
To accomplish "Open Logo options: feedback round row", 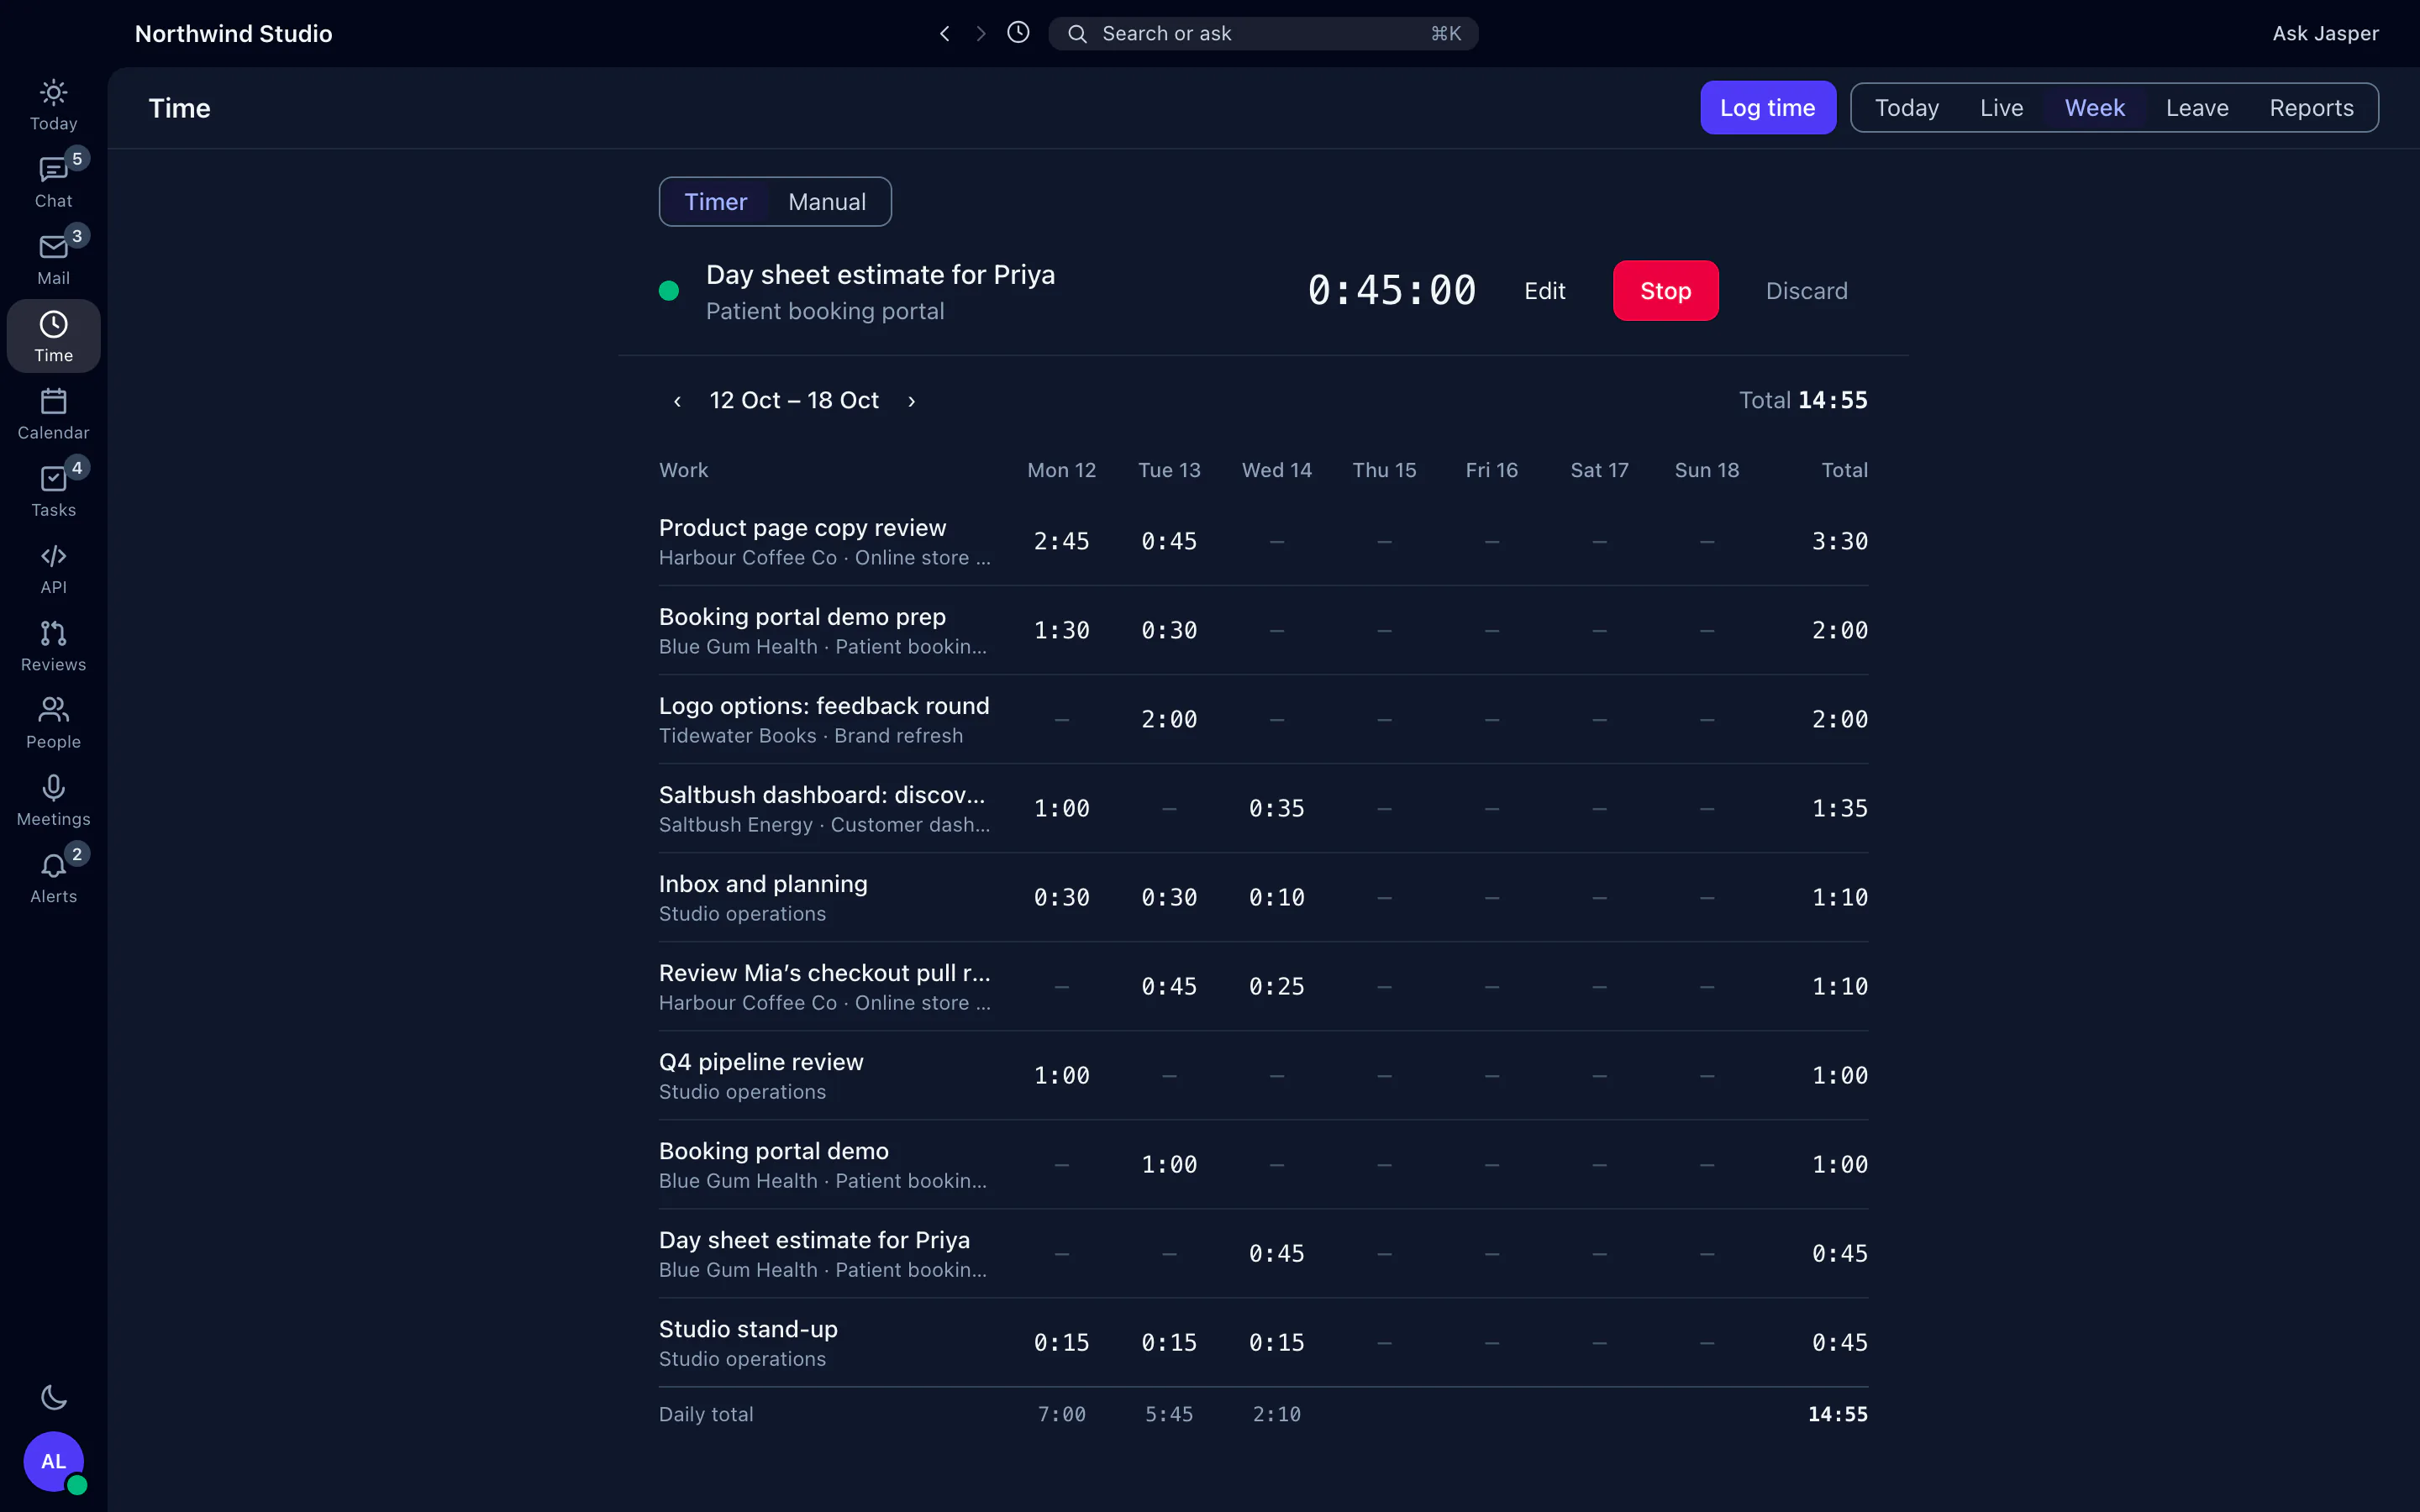I will point(1263,719).
